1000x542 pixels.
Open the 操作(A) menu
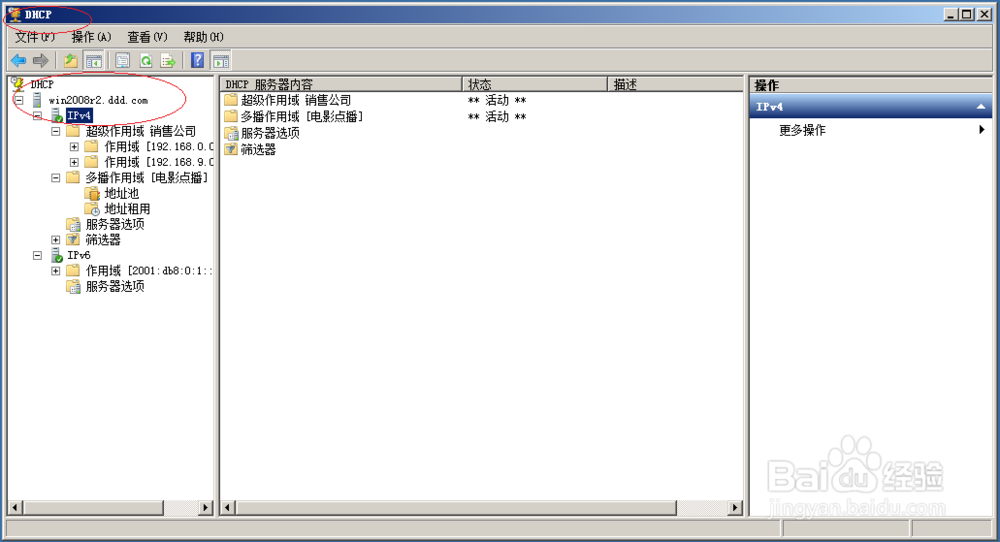91,37
